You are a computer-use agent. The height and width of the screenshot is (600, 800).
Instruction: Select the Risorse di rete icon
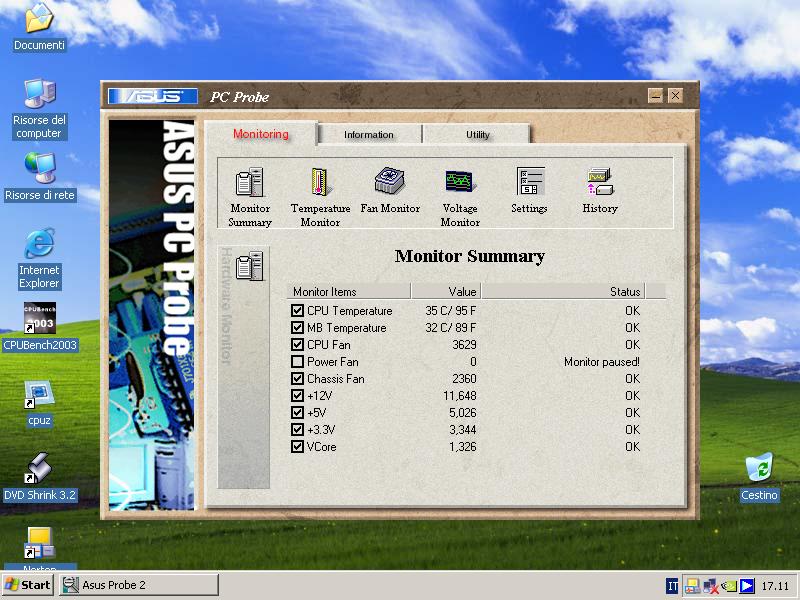40,168
